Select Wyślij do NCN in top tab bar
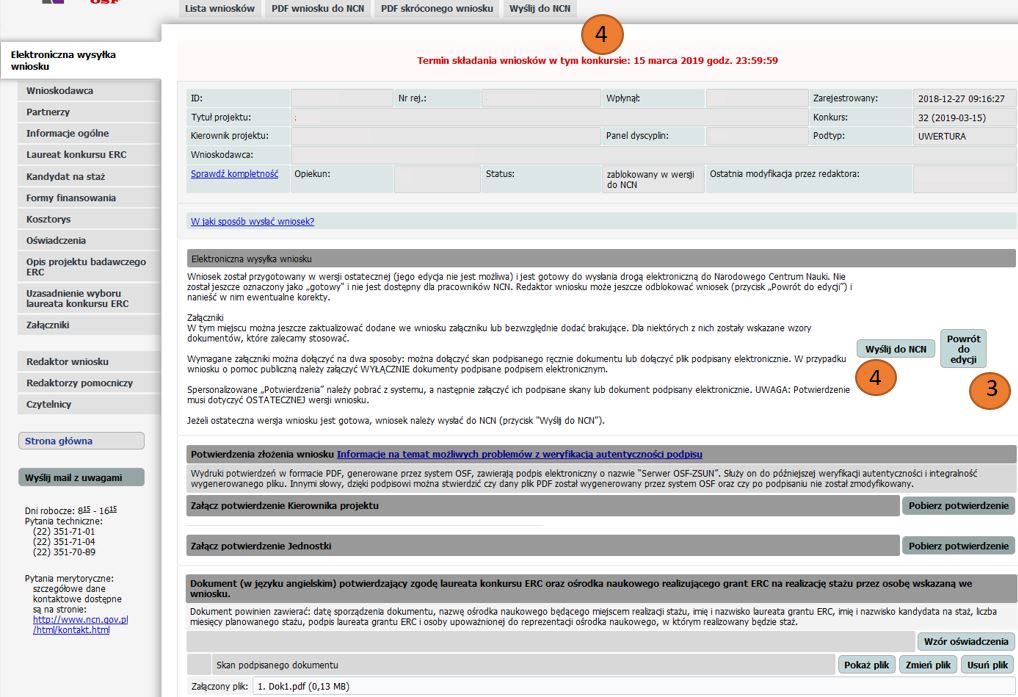 540,8
